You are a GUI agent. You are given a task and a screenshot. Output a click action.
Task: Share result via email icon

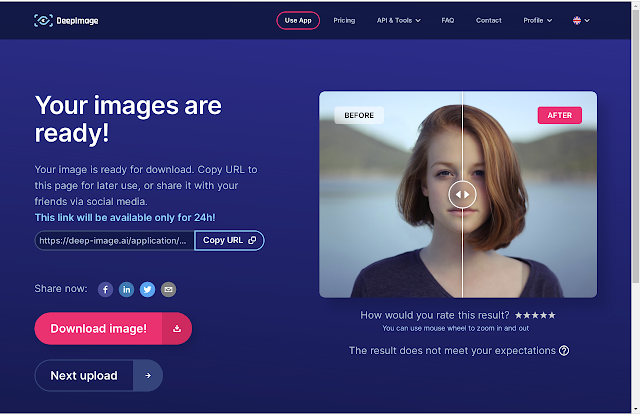[168, 289]
